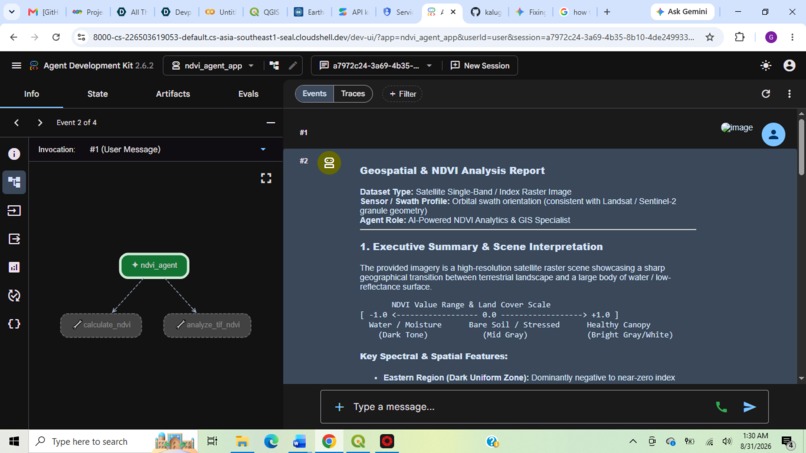
Task: Click the agent graph structure icon in header
Action: click(274, 65)
